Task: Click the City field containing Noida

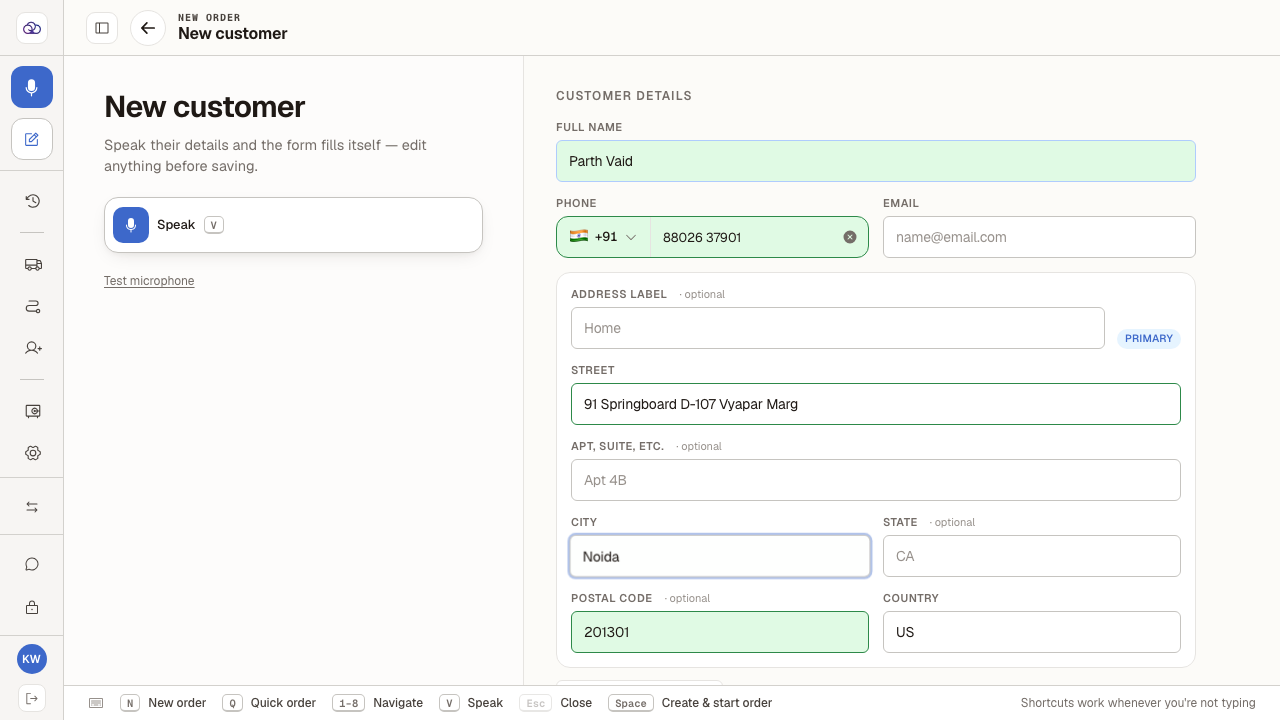Action: tap(720, 556)
